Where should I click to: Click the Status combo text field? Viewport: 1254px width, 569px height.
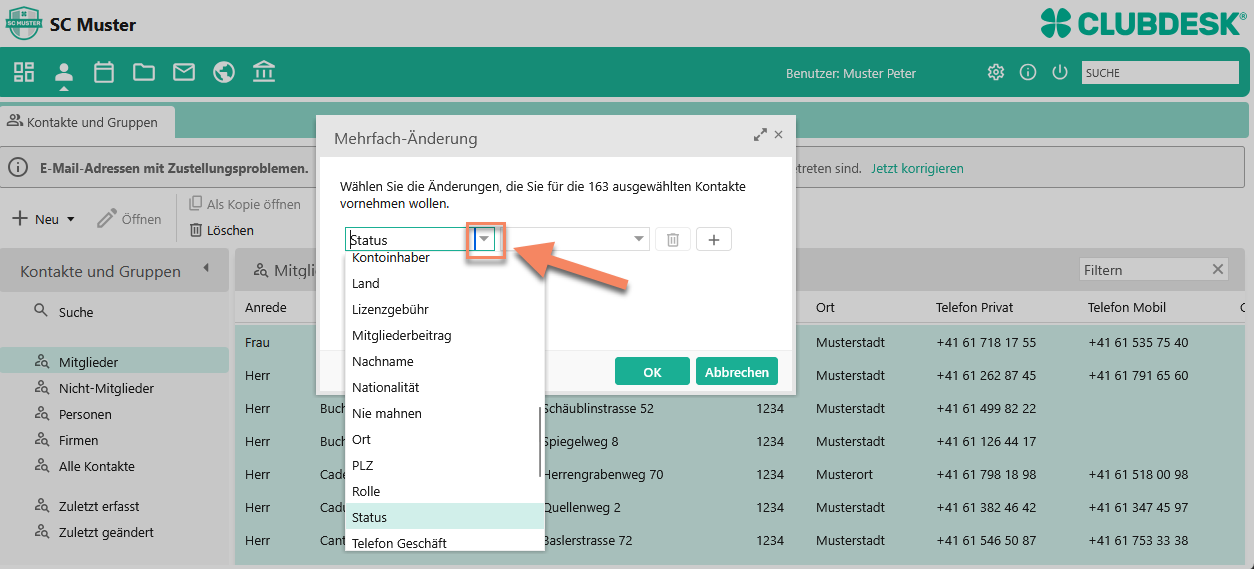[x=409, y=240]
